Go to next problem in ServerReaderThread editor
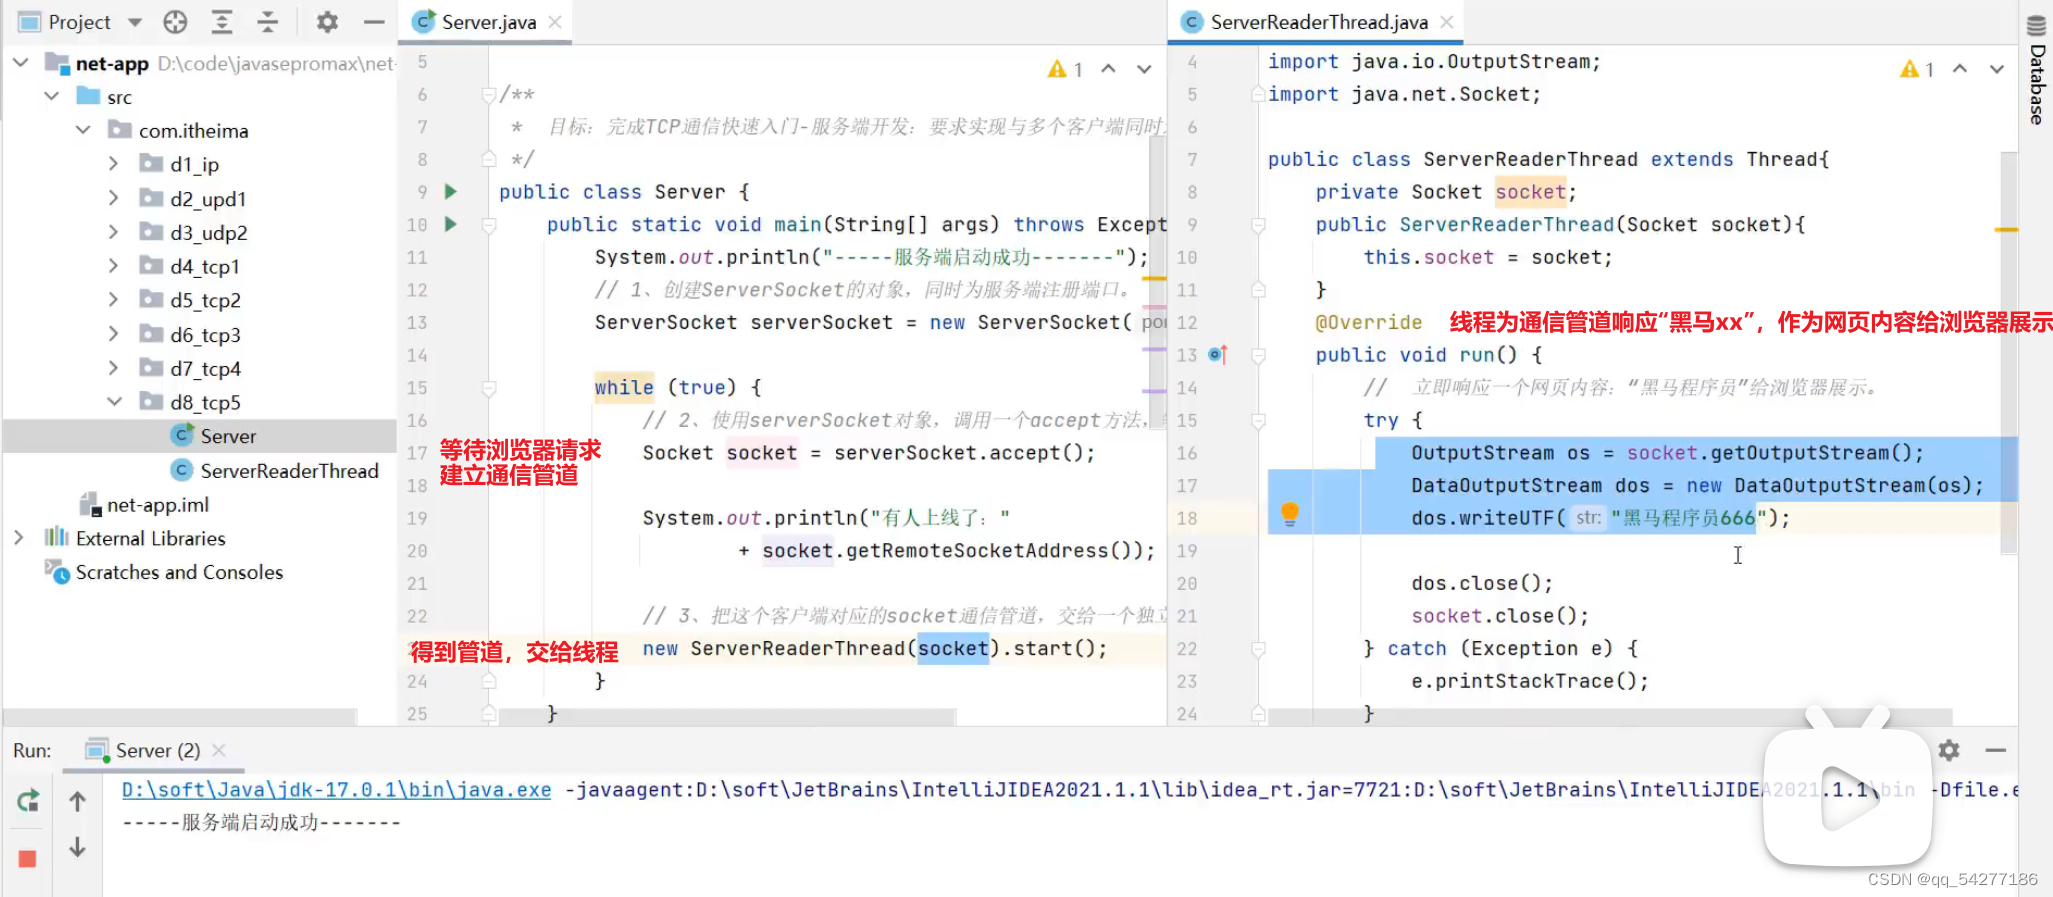 1997,69
